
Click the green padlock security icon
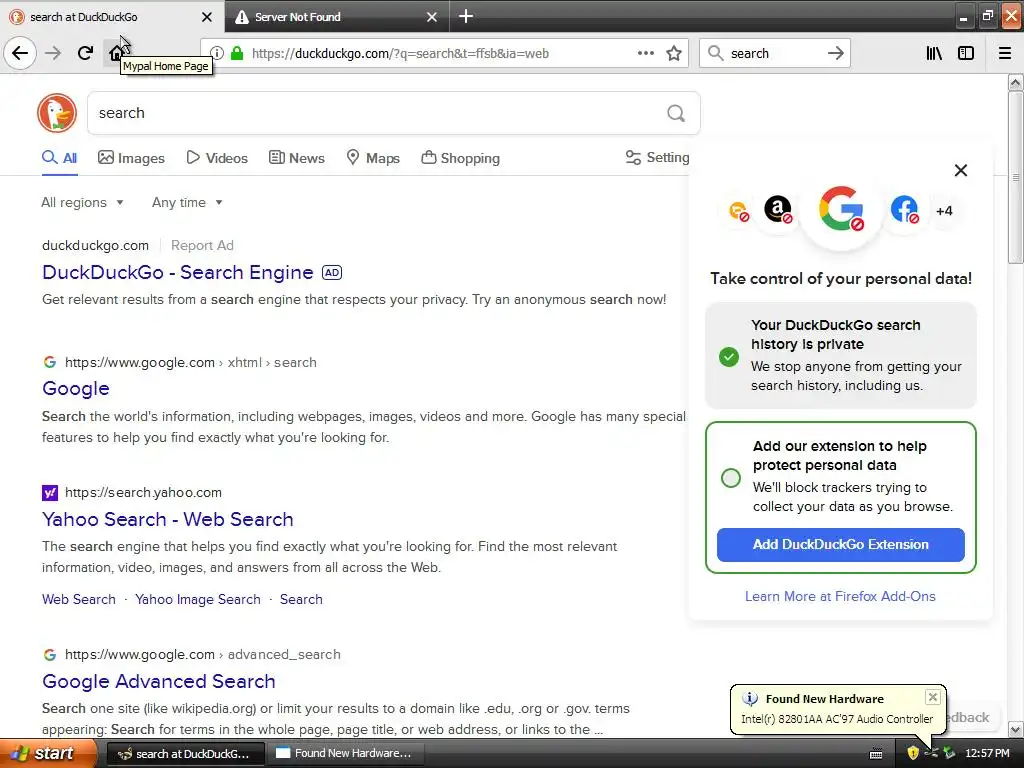point(238,53)
